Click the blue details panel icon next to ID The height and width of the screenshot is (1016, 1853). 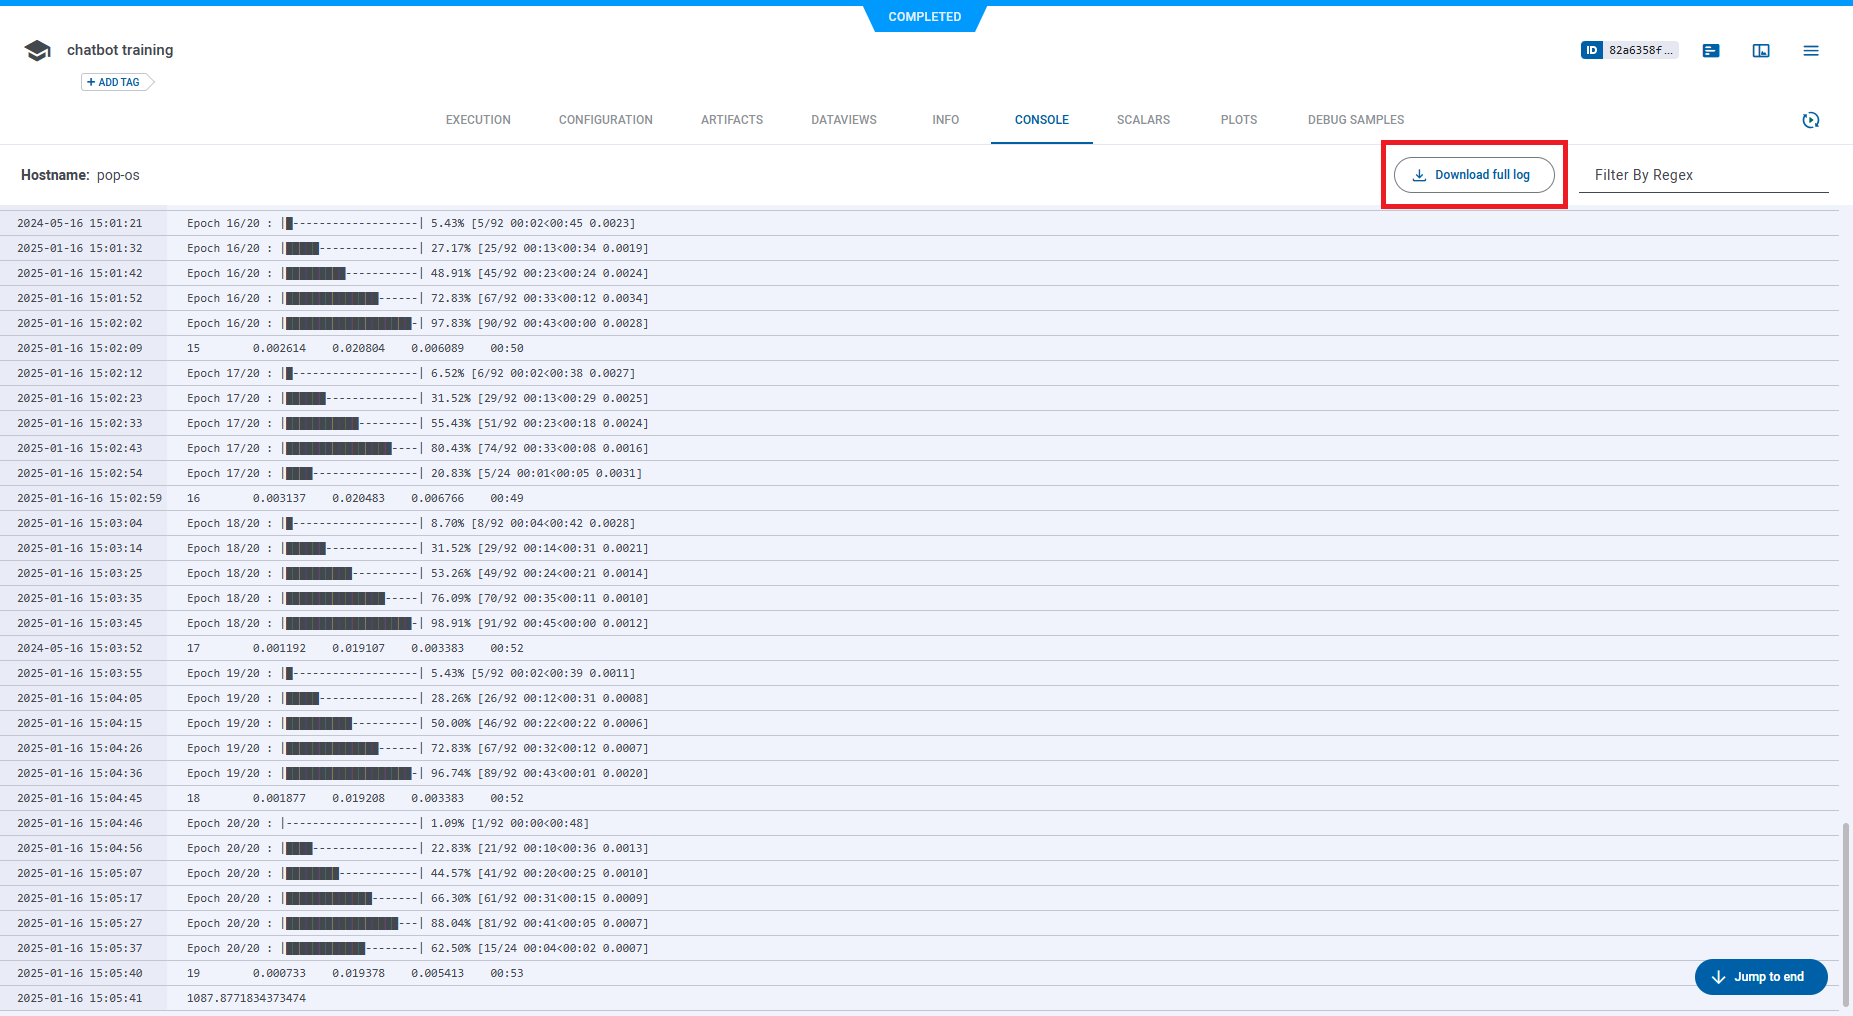coord(1710,50)
